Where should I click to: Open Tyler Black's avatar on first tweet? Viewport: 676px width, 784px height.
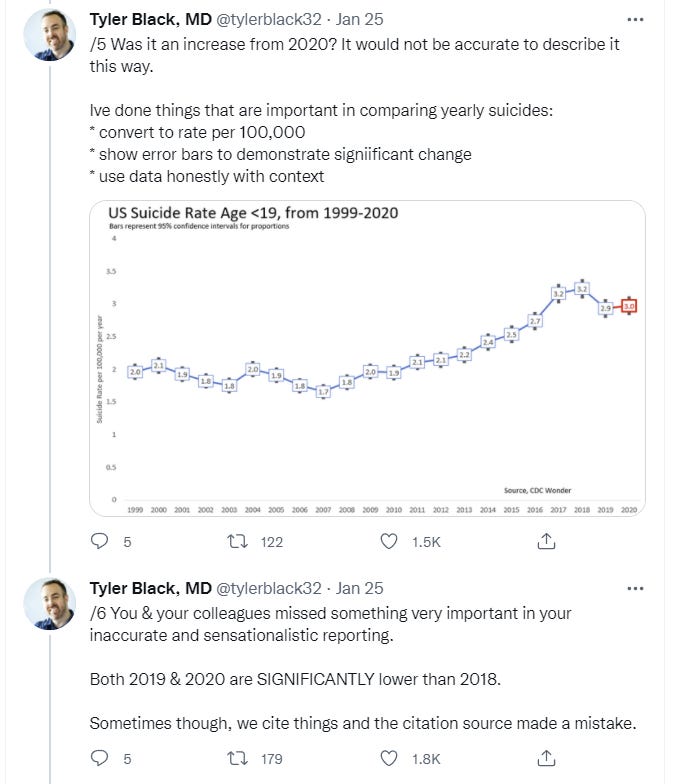pyautogui.click(x=48, y=37)
